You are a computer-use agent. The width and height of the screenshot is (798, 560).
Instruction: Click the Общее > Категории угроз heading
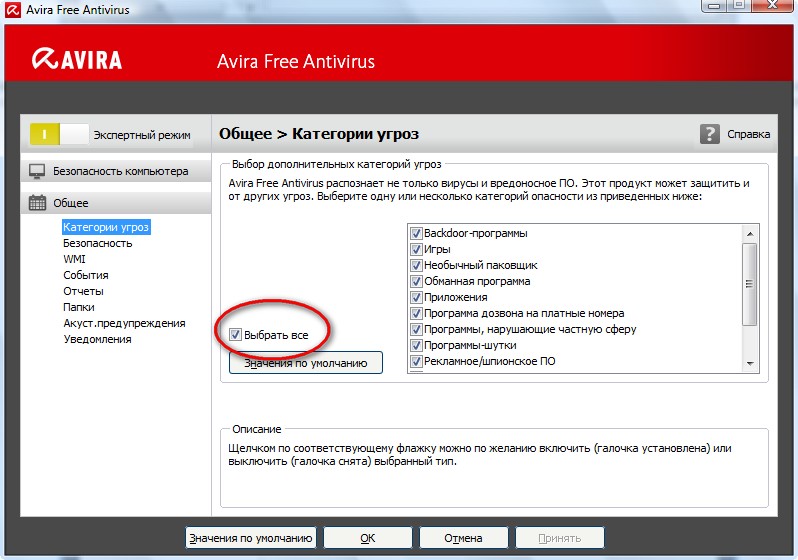click(x=319, y=134)
